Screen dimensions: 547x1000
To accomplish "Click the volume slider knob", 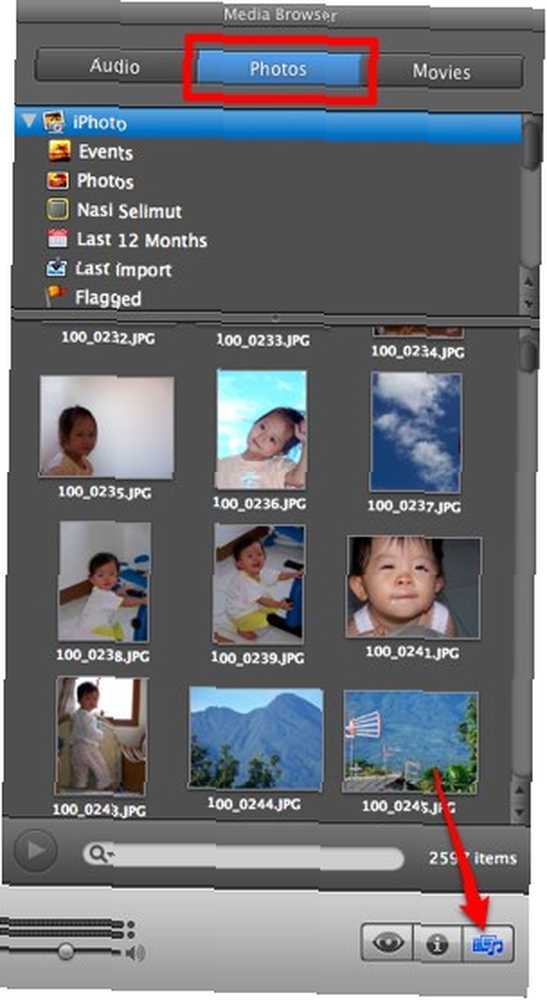I will pyautogui.click(x=65, y=952).
